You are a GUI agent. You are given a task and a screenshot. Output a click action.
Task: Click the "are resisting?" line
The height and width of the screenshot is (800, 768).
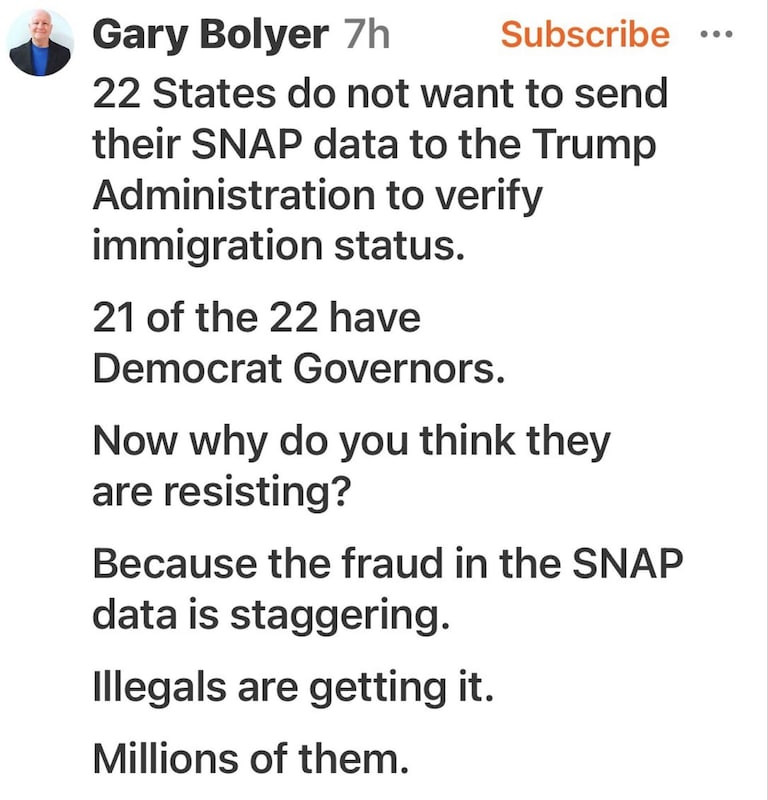[x=220, y=493]
